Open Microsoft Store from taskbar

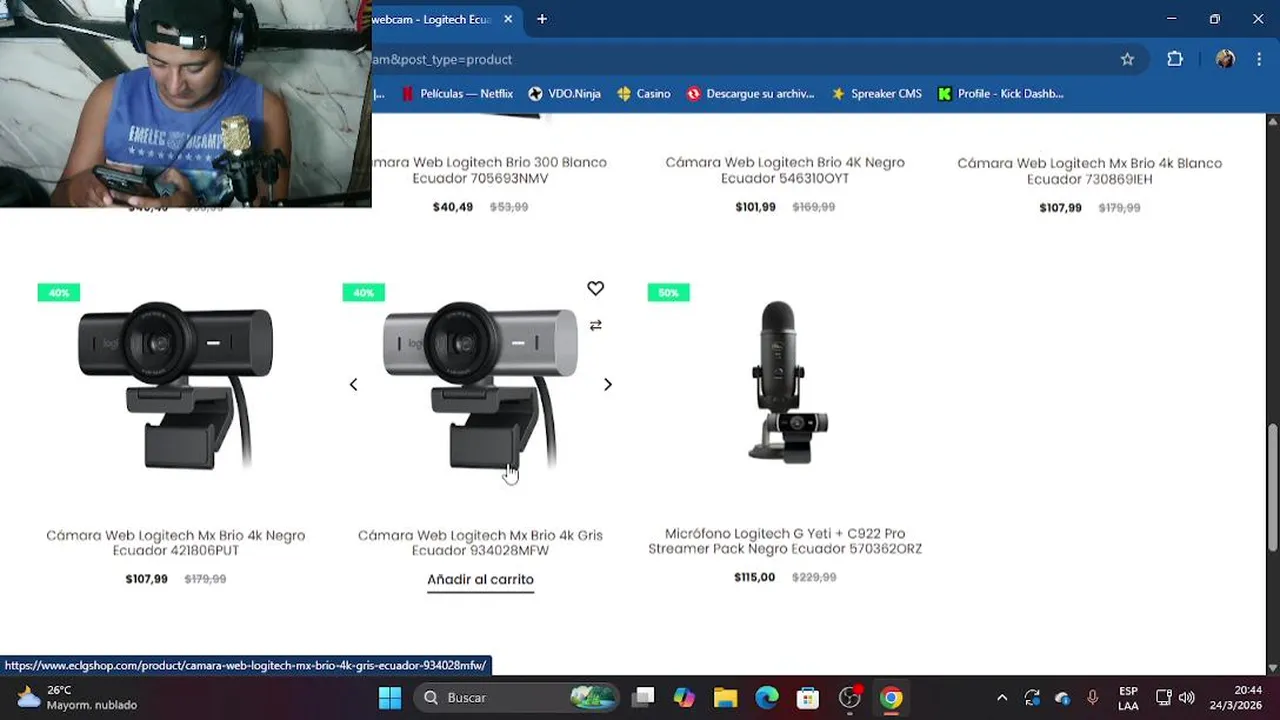click(808, 698)
